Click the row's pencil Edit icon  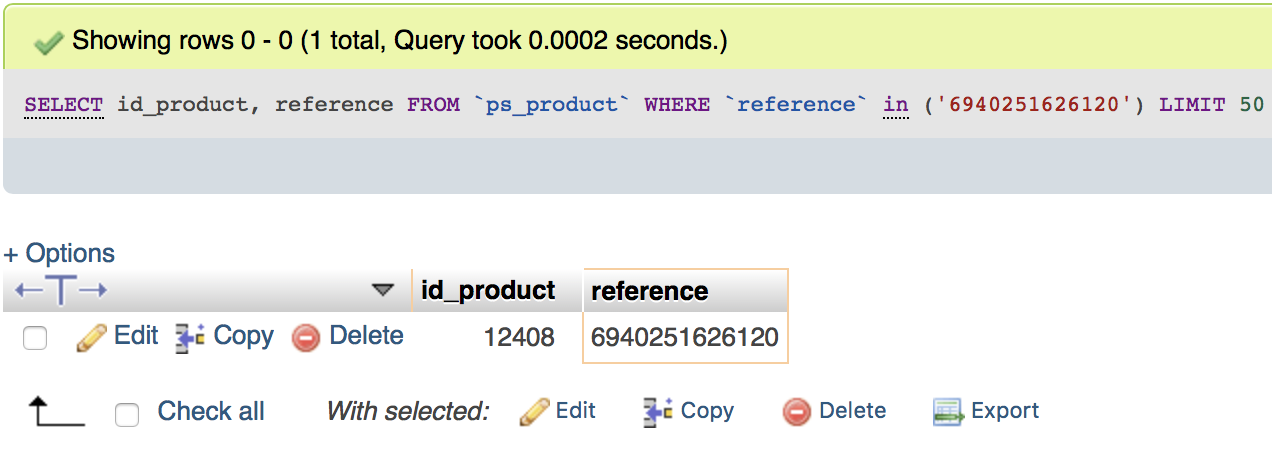(x=91, y=338)
